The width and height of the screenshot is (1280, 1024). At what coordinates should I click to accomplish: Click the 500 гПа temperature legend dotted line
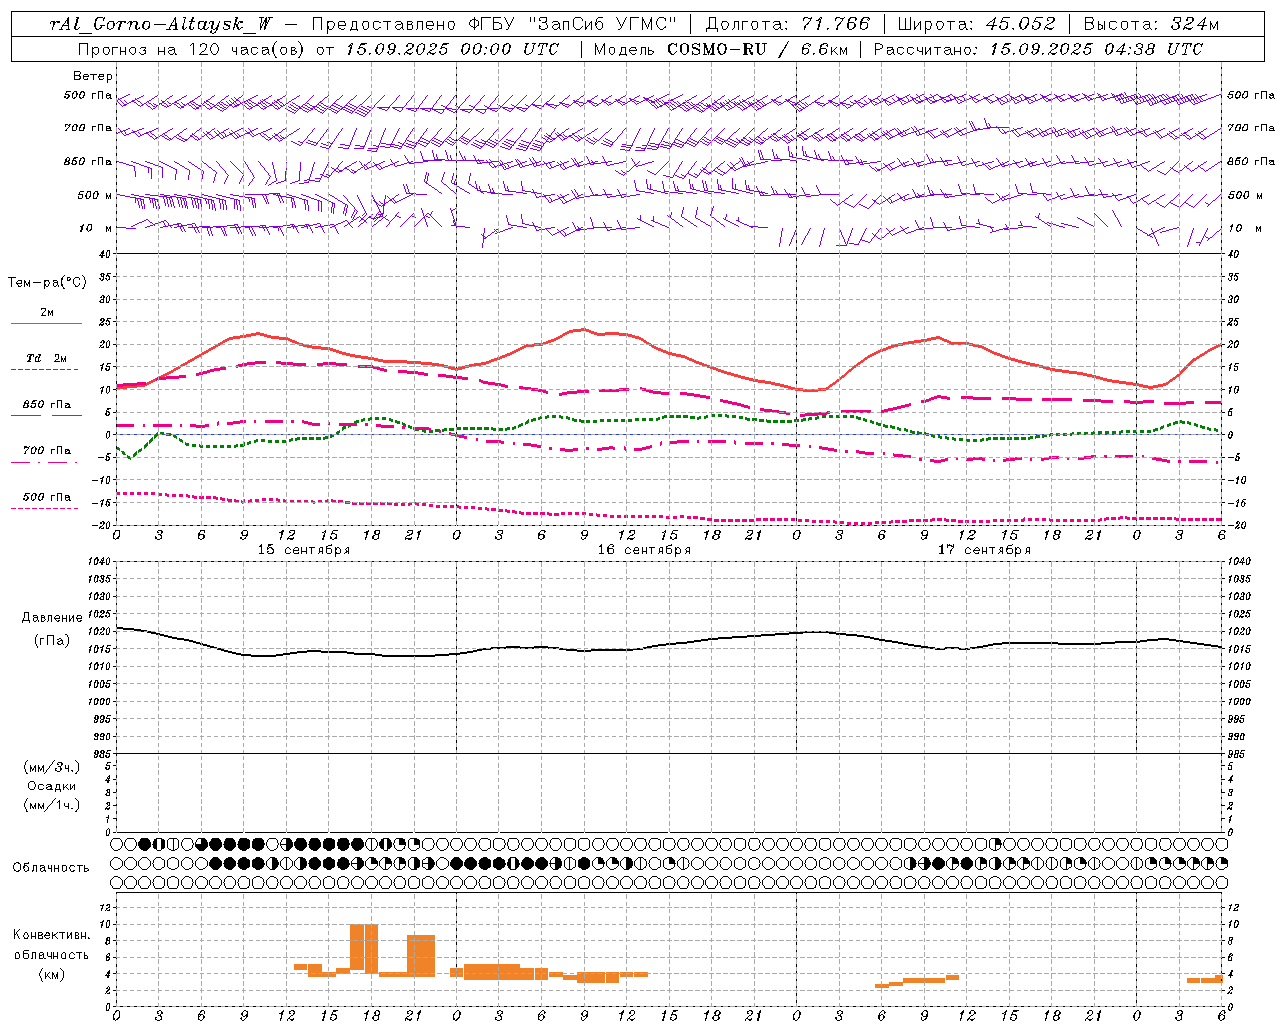pos(46,508)
